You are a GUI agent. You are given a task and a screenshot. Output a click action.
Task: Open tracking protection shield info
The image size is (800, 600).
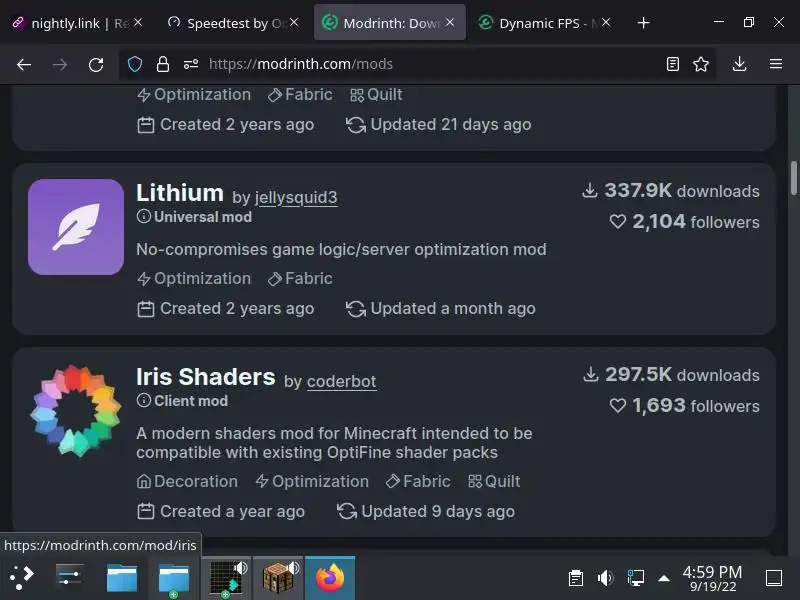coord(135,64)
